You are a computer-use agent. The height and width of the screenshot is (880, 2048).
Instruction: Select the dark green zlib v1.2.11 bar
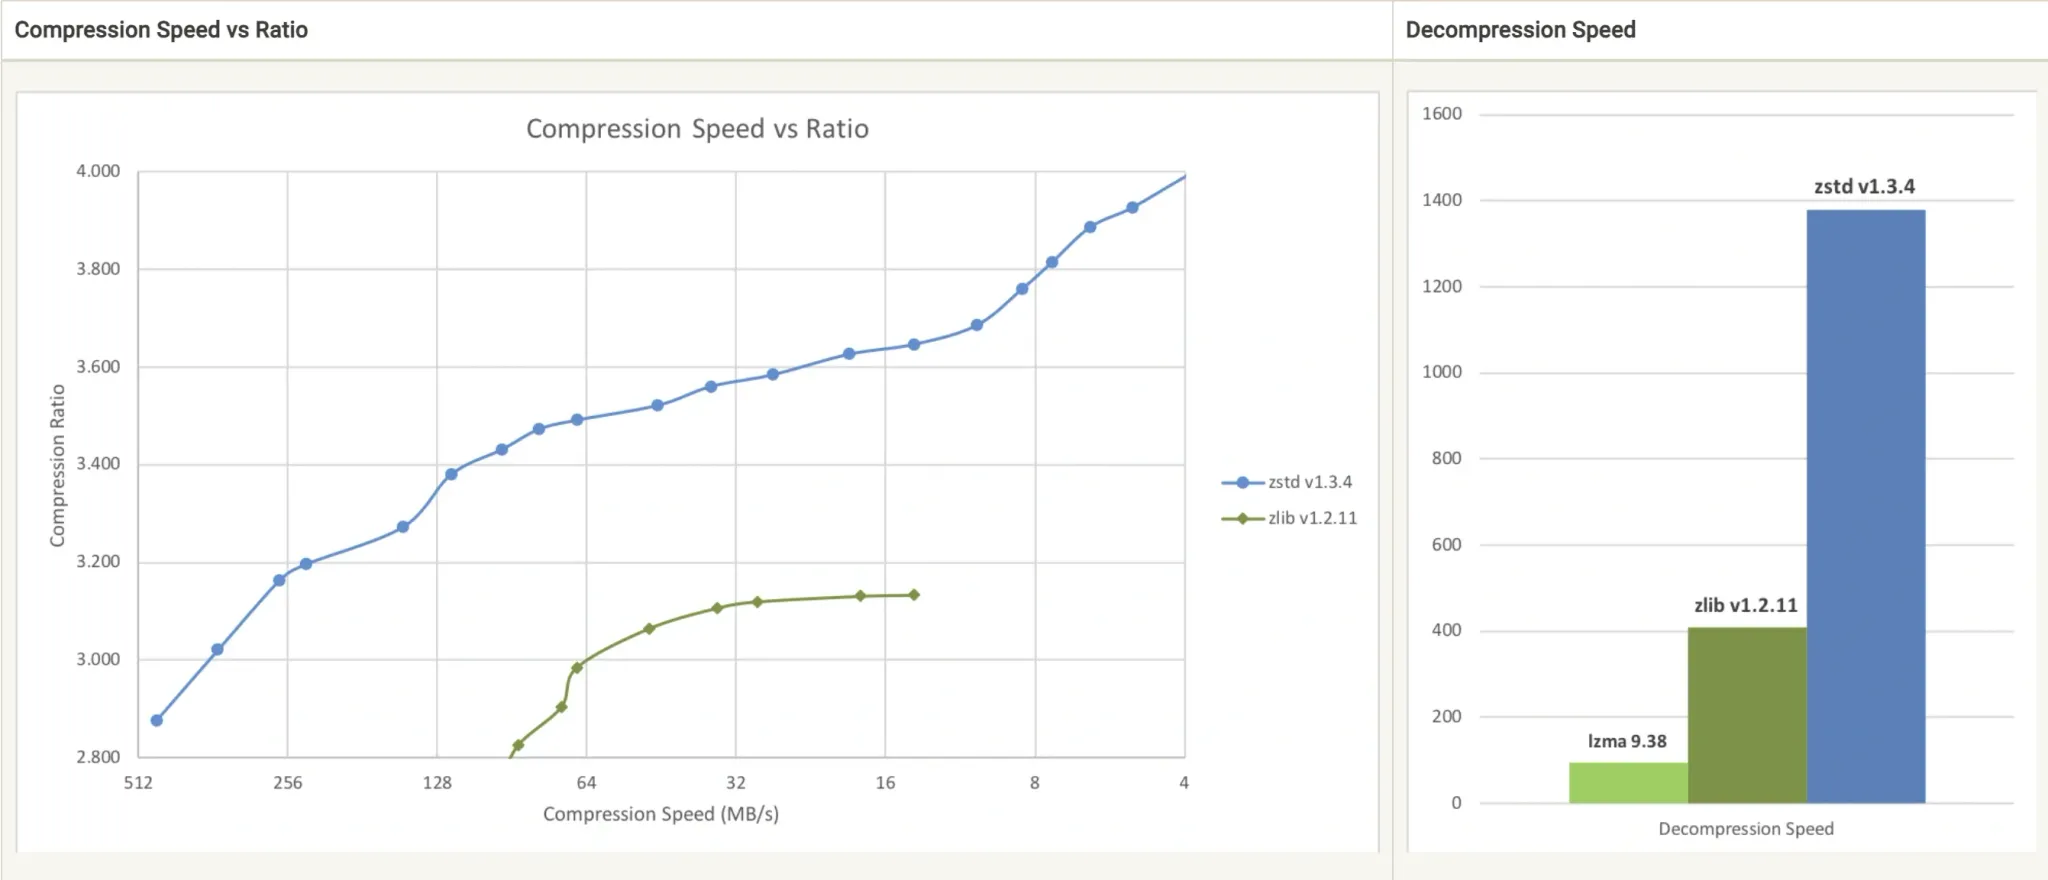(x=1748, y=715)
